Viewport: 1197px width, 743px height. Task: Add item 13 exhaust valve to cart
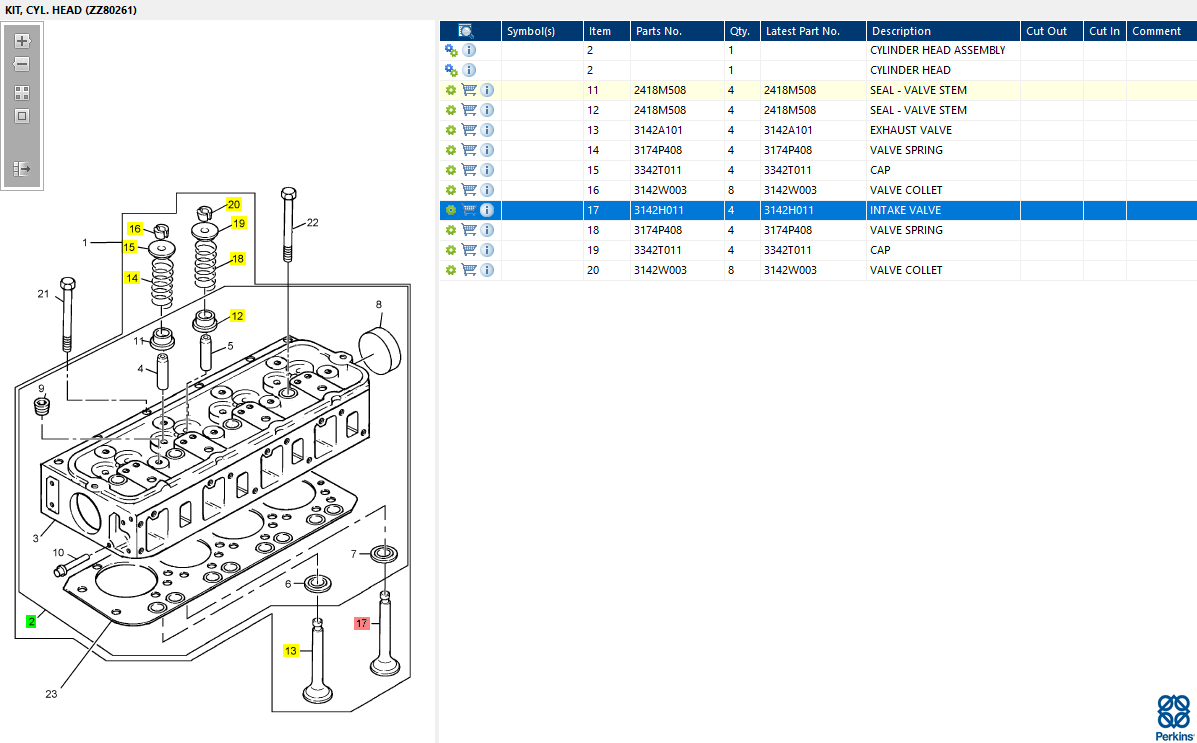(x=468, y=130)
